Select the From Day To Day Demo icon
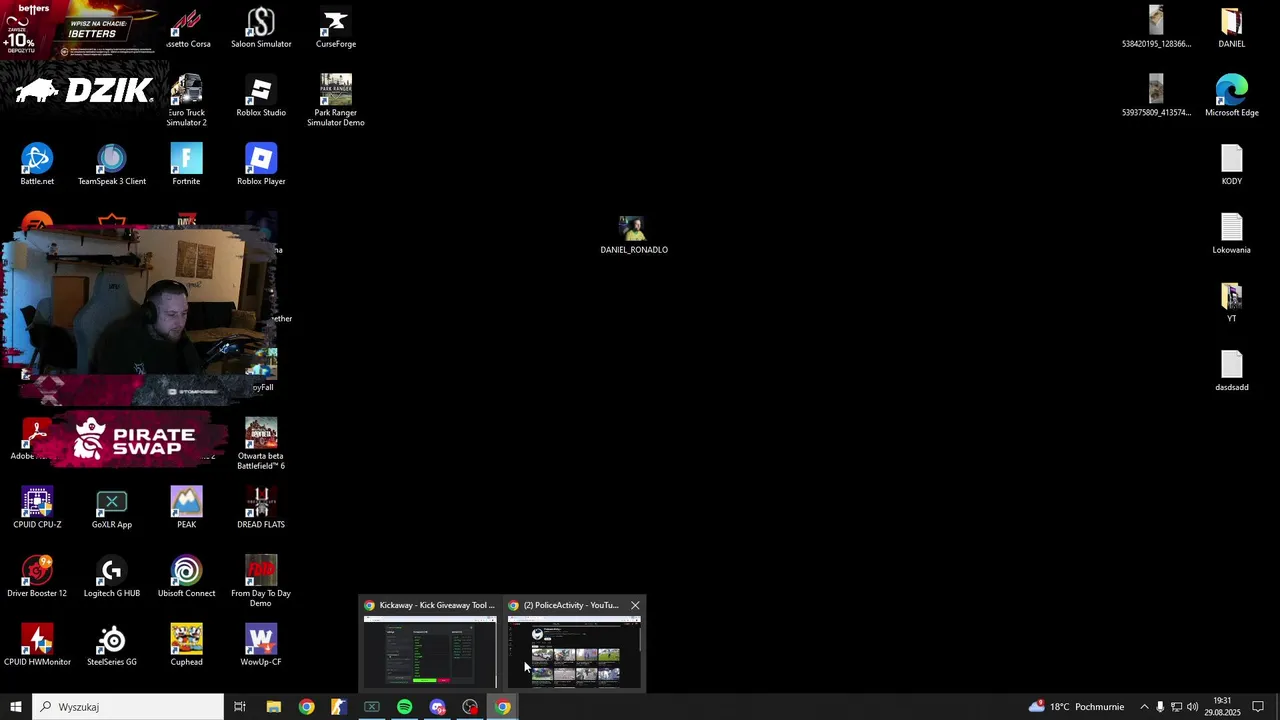1280x720 pixels. (261, 581)
